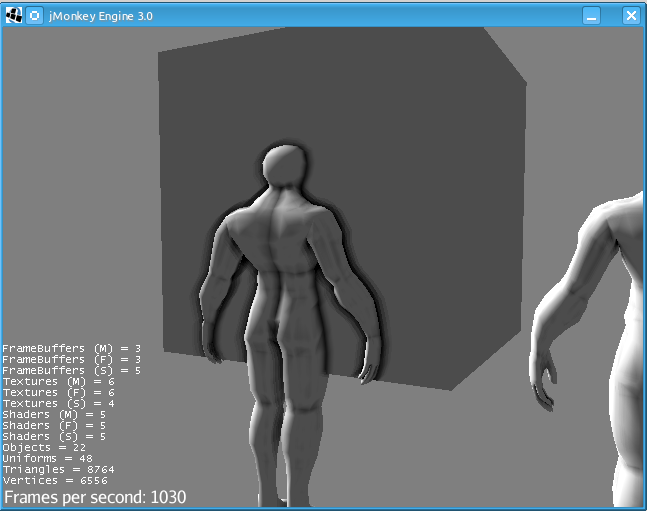Minimize the jMonkey Engine 3.0 window
Screen dimensions: 647x511
[591, 16]
